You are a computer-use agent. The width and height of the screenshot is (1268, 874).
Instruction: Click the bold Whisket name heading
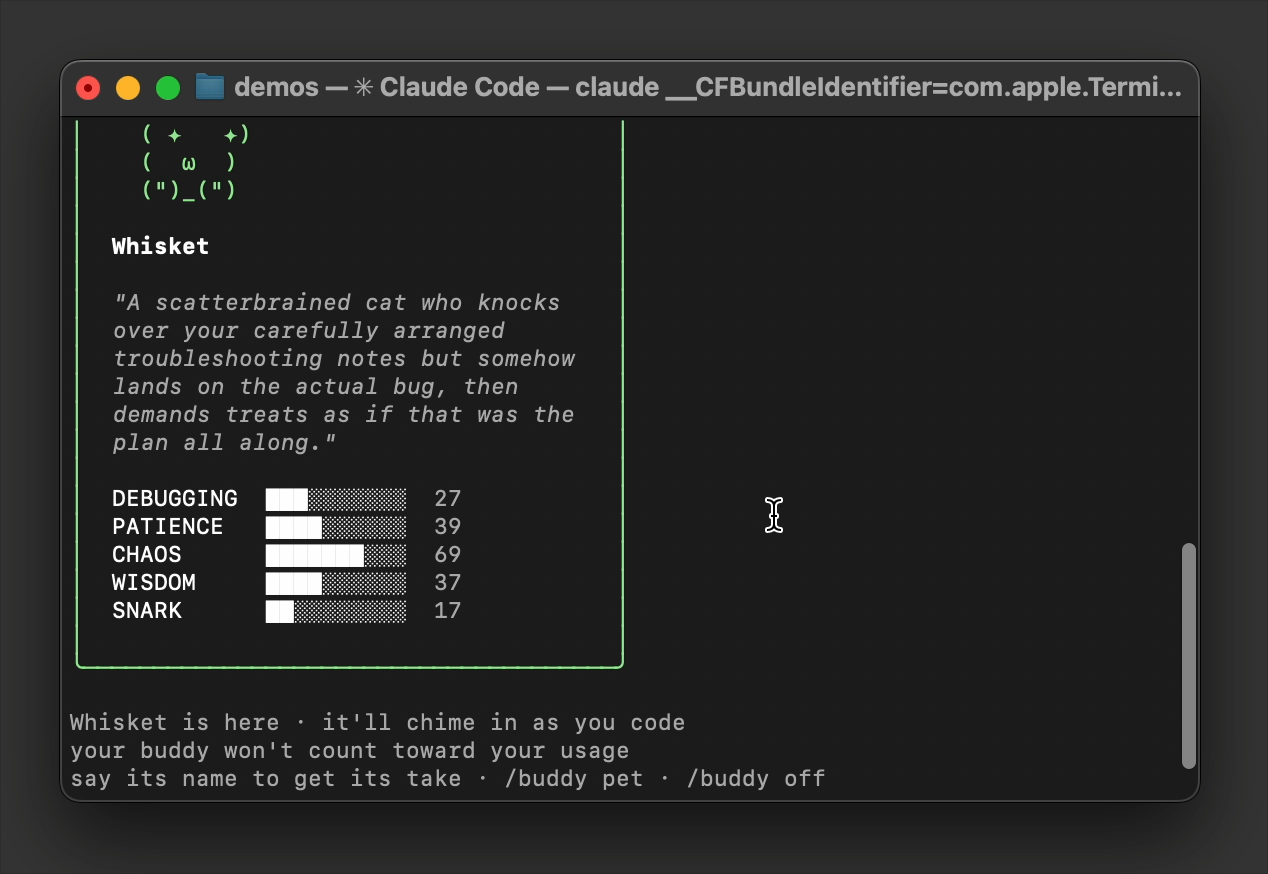pyautogui.click(x=160, y=247)
